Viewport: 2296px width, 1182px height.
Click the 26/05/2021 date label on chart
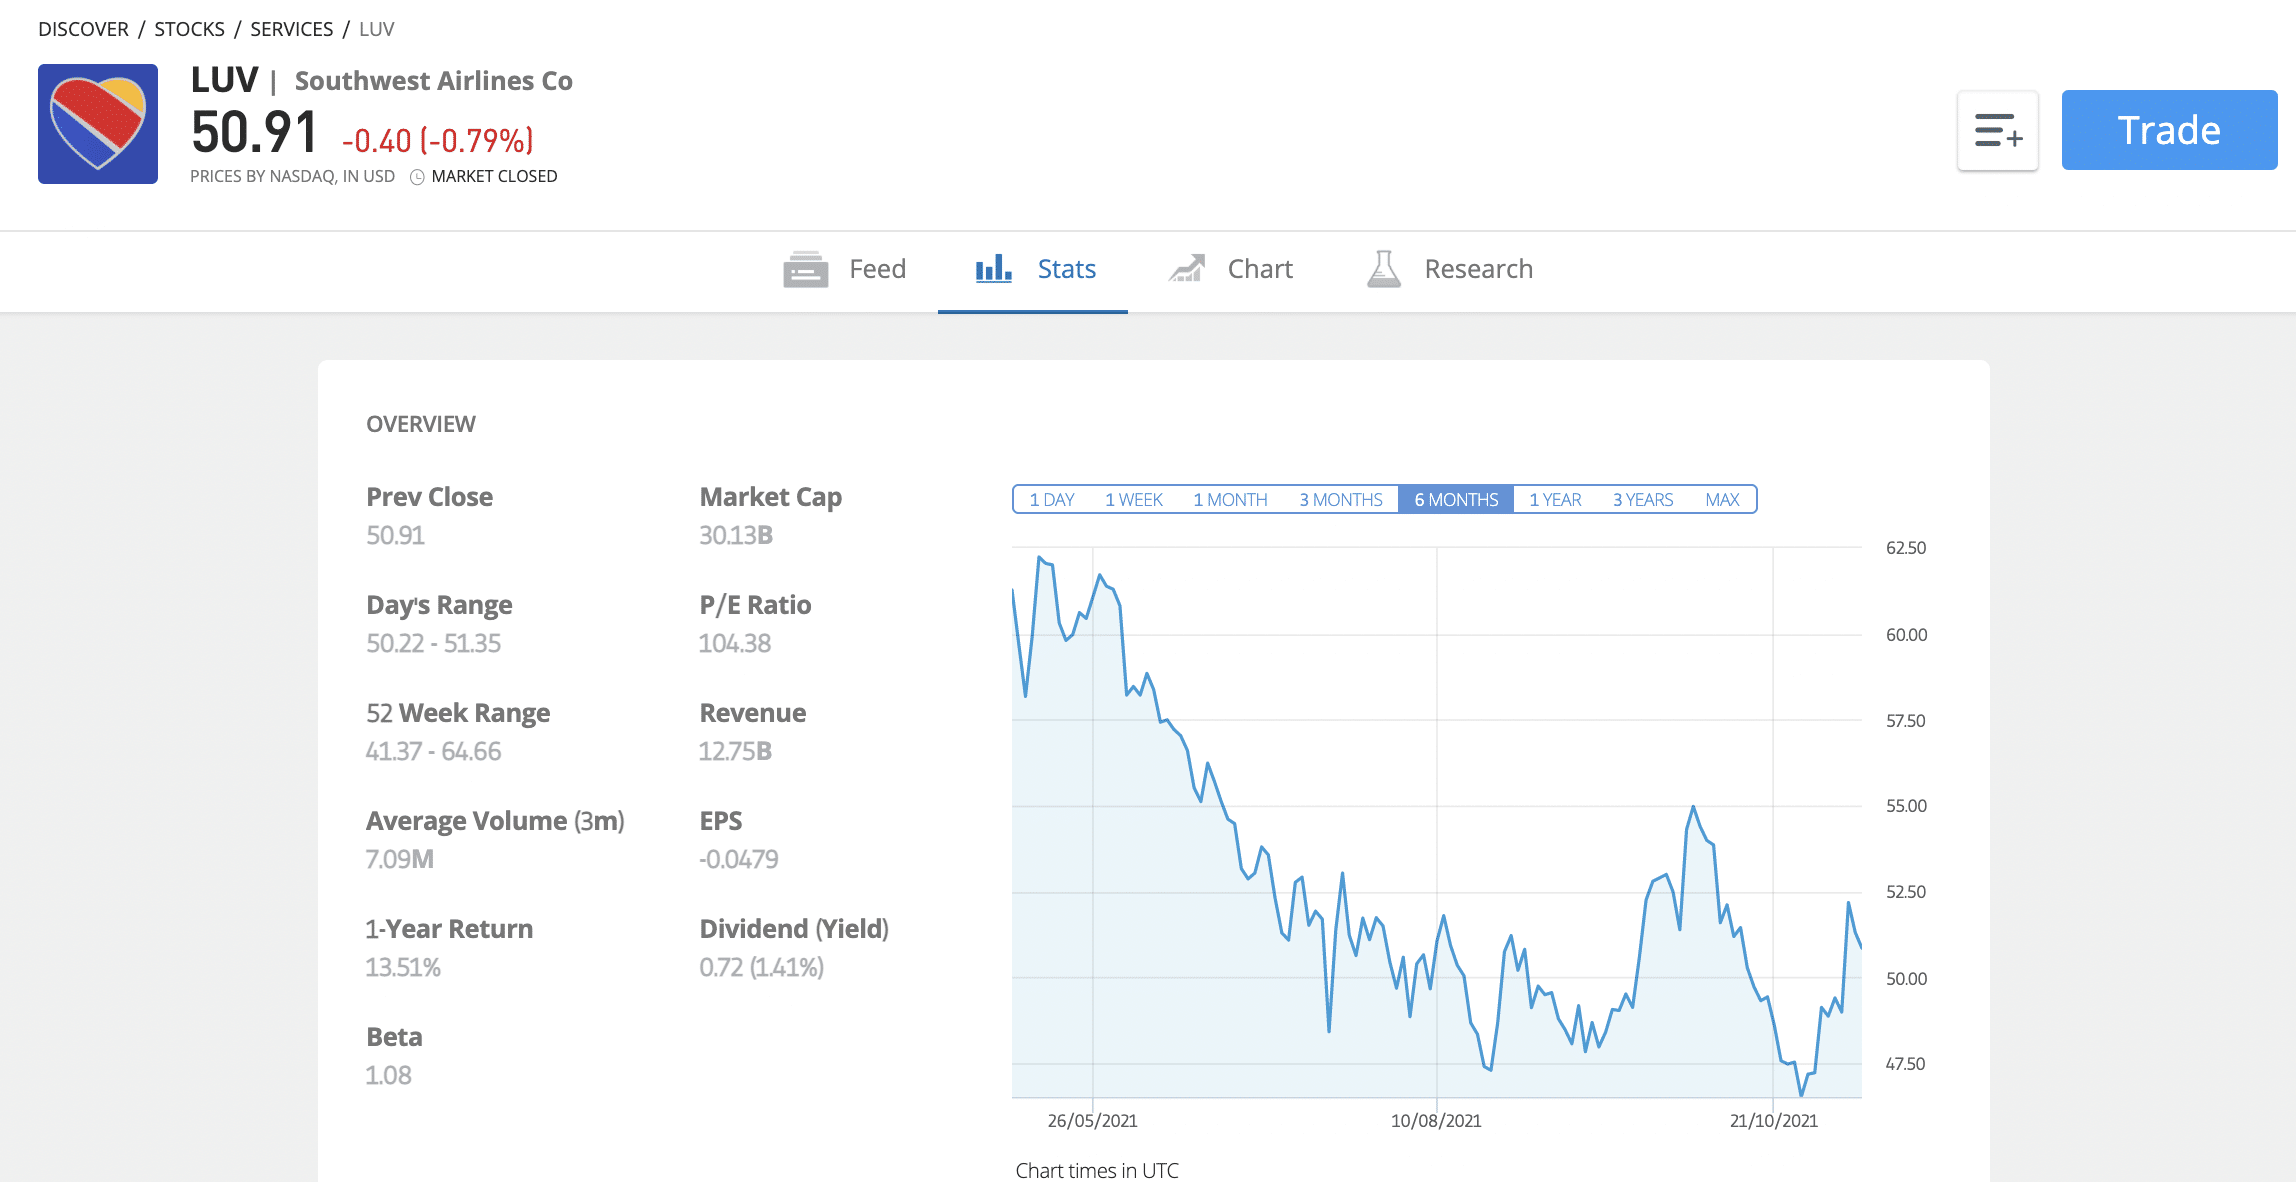pyautogui.click(x=1092, y=1121)
